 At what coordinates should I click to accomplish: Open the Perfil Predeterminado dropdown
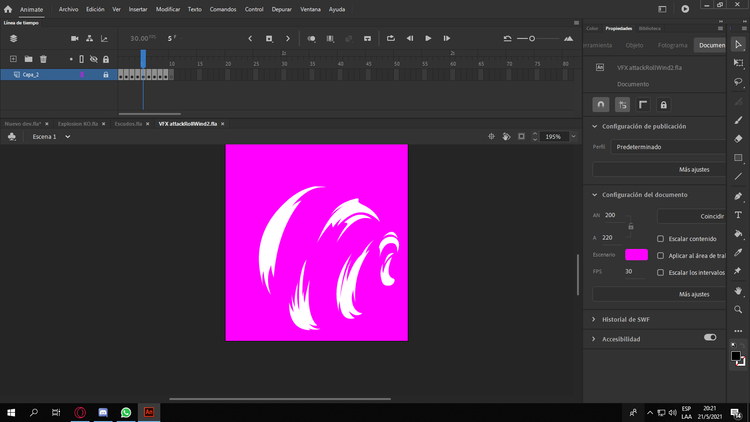coord(668,147)
